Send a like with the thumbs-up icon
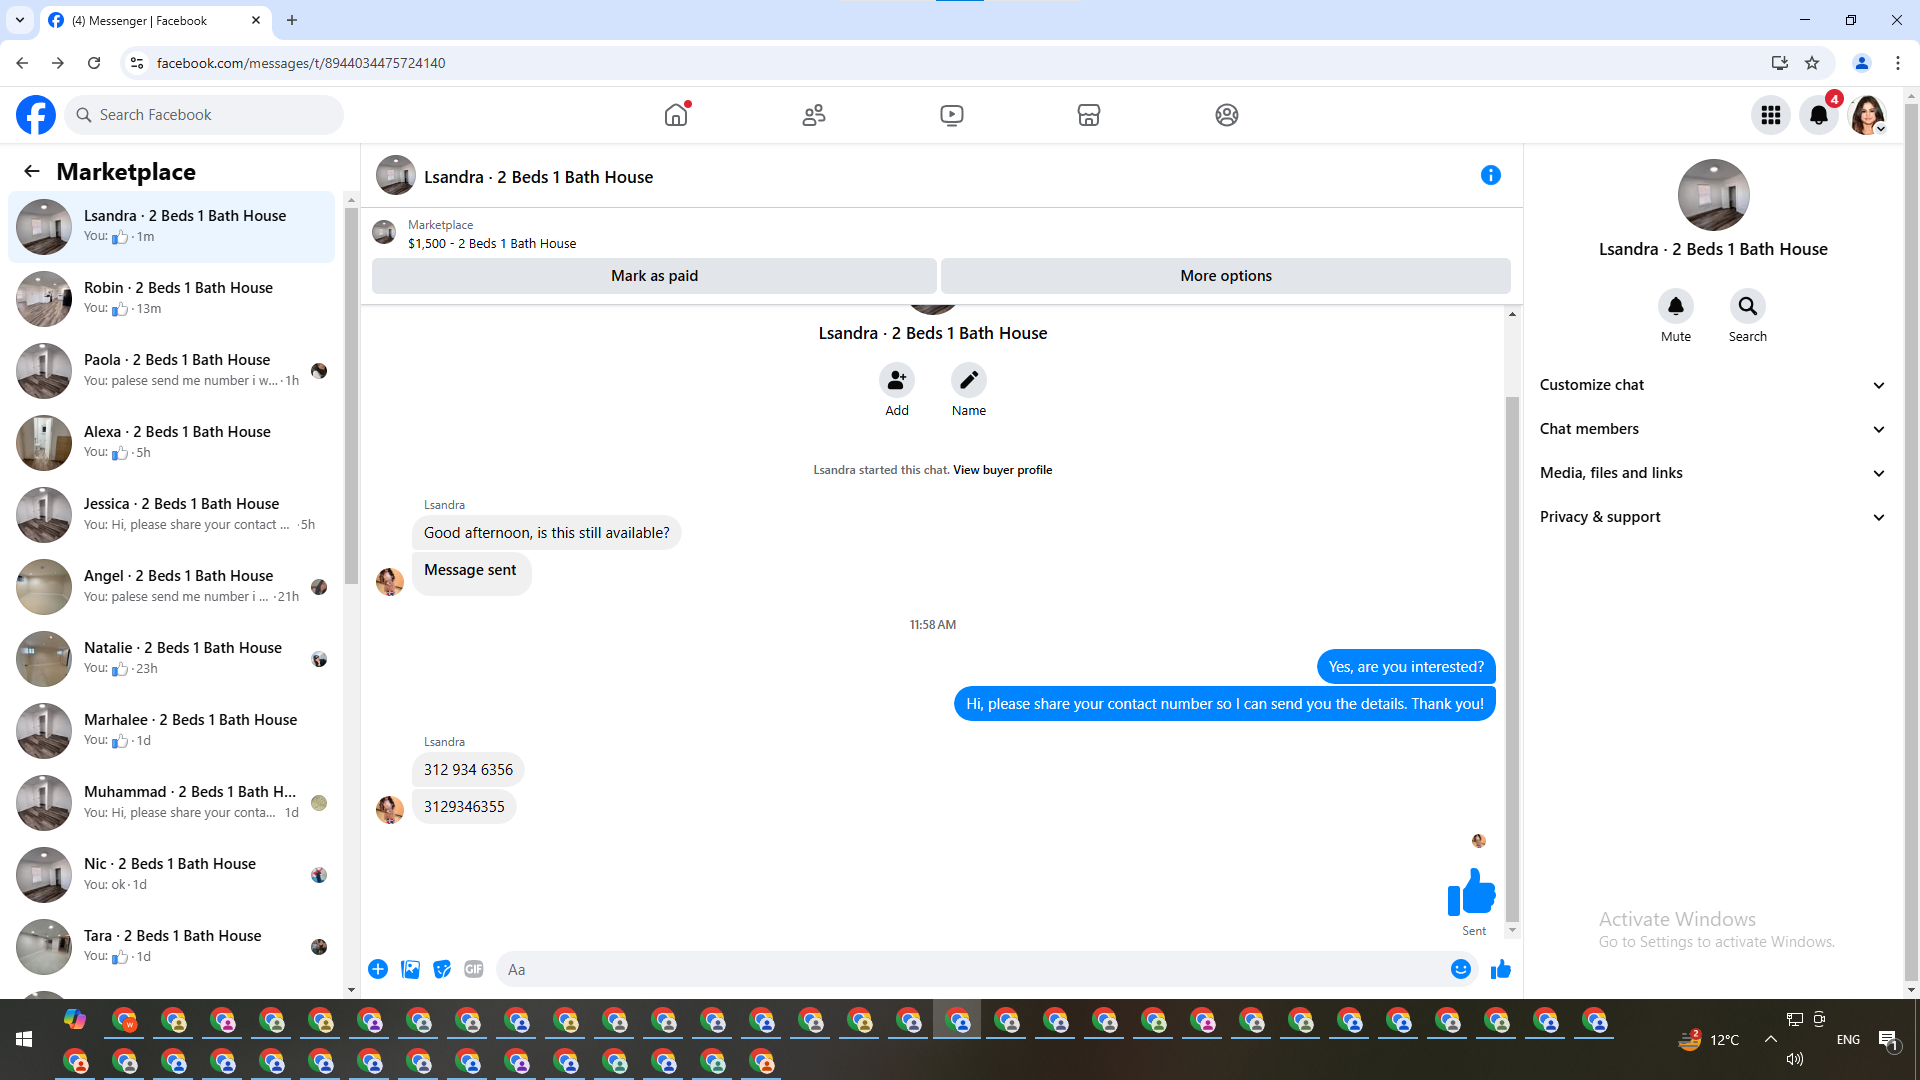1920x1080 pixels. pos(1501,969)
